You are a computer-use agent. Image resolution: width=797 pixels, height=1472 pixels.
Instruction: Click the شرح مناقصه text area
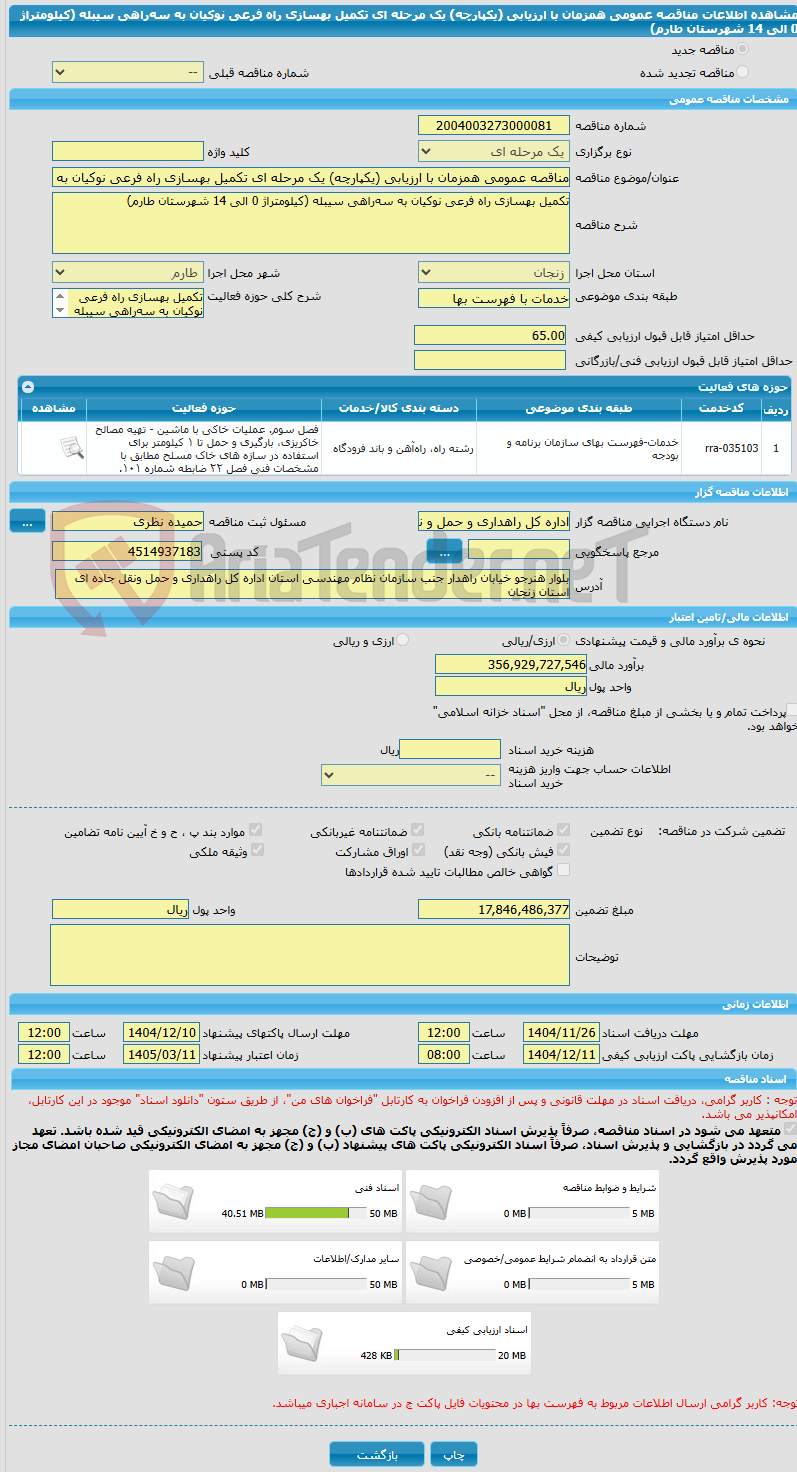tap(311, 223)
